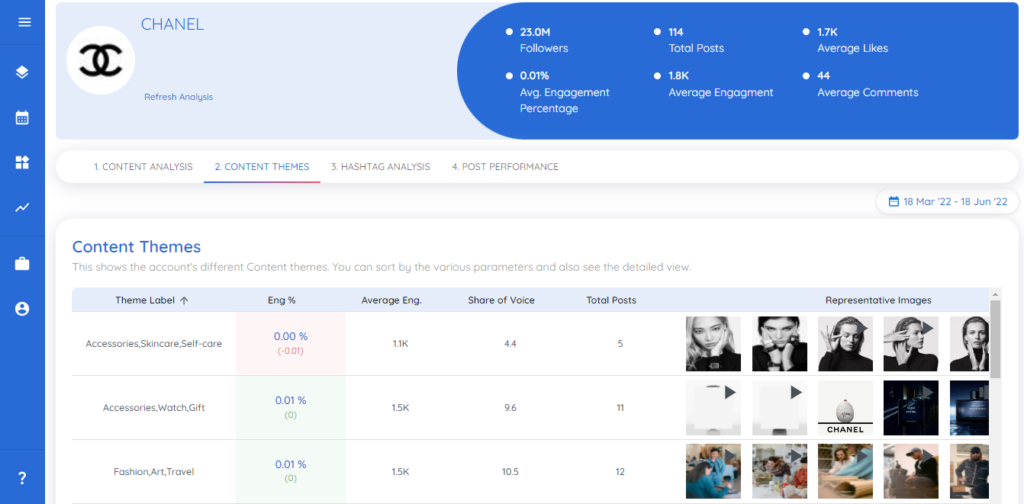Click the Refresh Analysis link

[x=178, y=97]
